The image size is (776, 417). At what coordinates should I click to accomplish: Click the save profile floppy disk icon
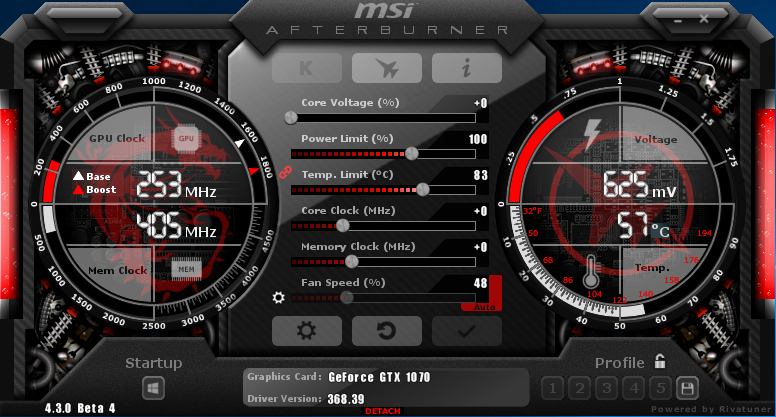[687, 387]
